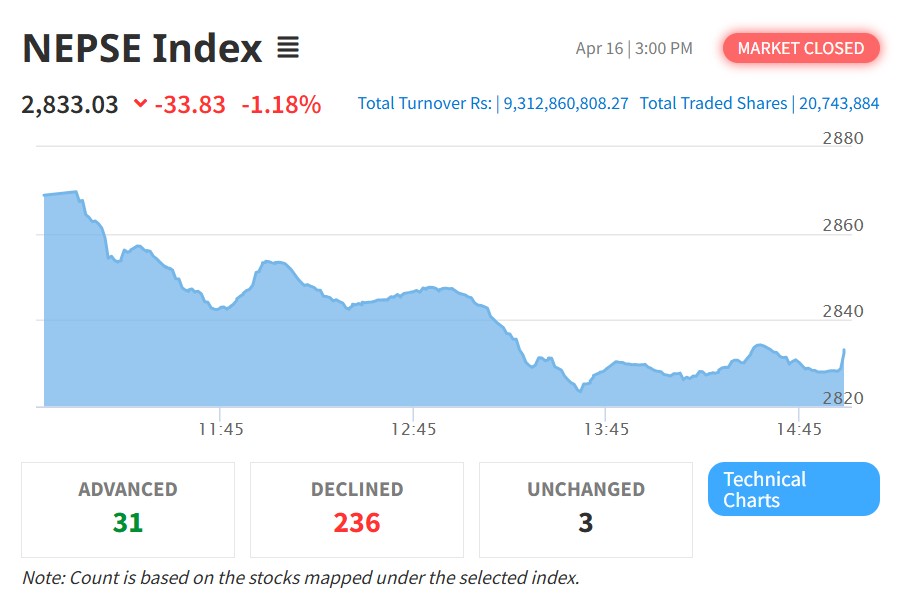The height and width of the screenshot is (616, 900).
Task: Click the red down arrow change indicator
Action: [140, 104]
